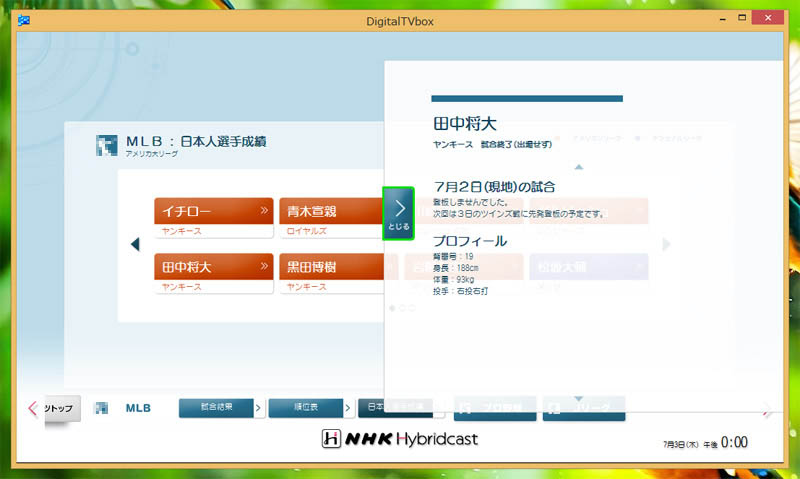
Task: Click the faded right arrow of carousel
Action: tap(667, 244)
